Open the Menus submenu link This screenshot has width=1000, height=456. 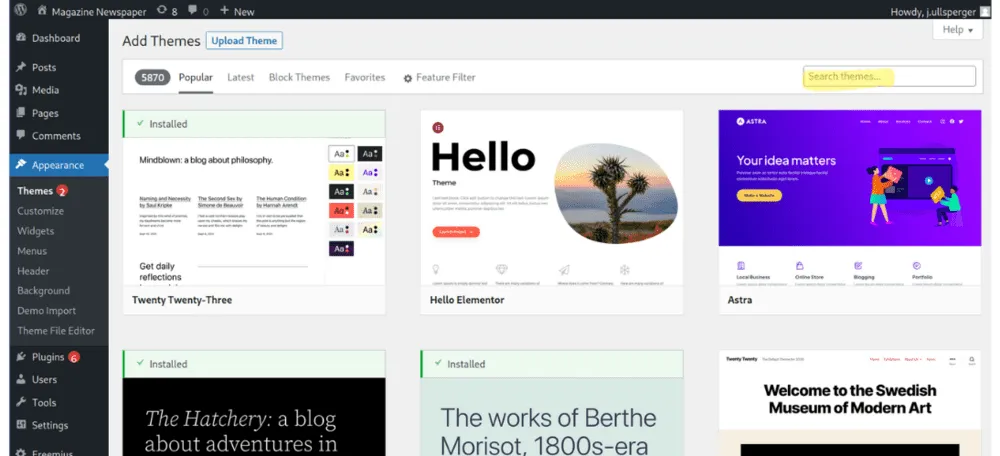click(x=32, y=251)
